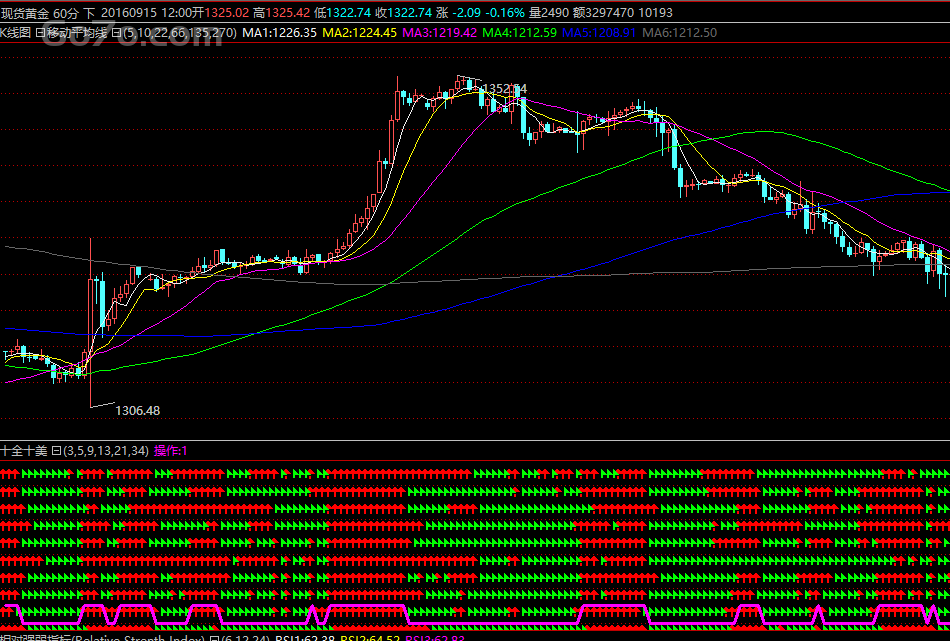Click the yellow MA2:1224.45 legend label
Viewport: 950px width, 641px height.
click(x=360, y=33)
